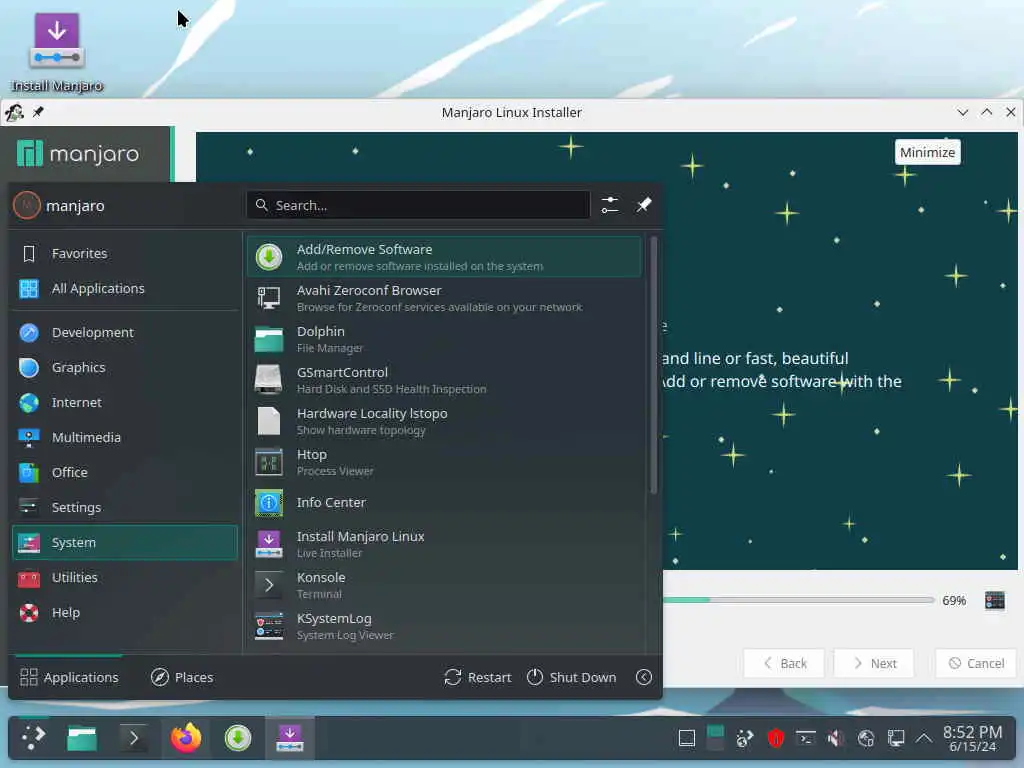
Task: Click the application list scrollbar
Action: [x=653, y=366]
